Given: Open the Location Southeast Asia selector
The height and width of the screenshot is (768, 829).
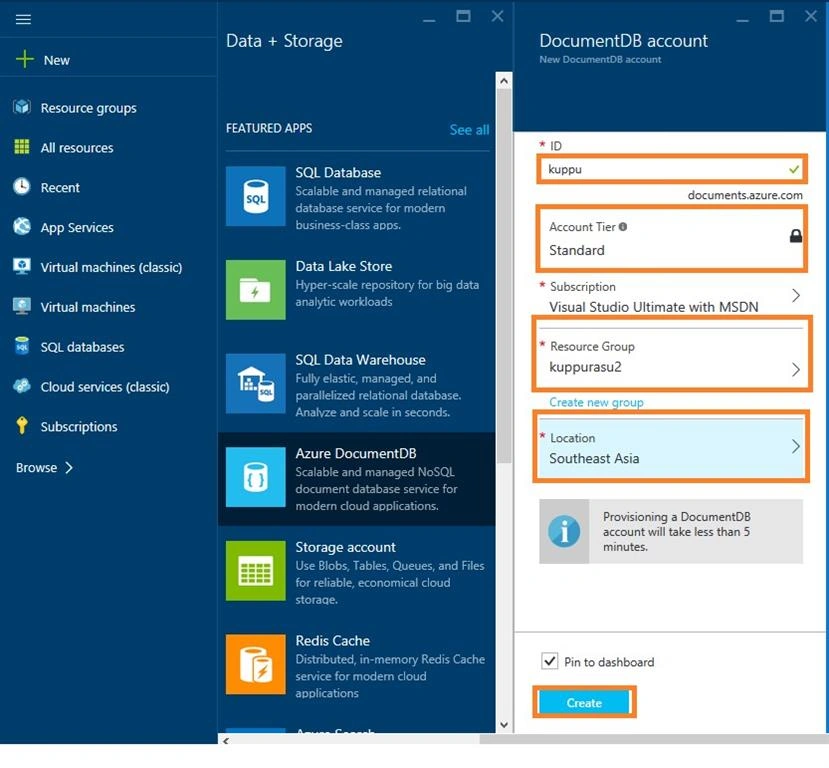Looking at the screenshot, I should click(671, 447).
